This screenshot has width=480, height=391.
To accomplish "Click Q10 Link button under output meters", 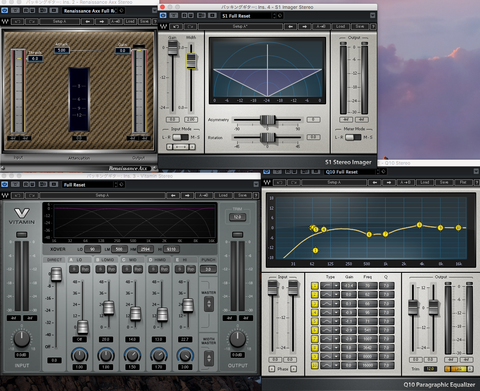I will click(x=459, y=369).
